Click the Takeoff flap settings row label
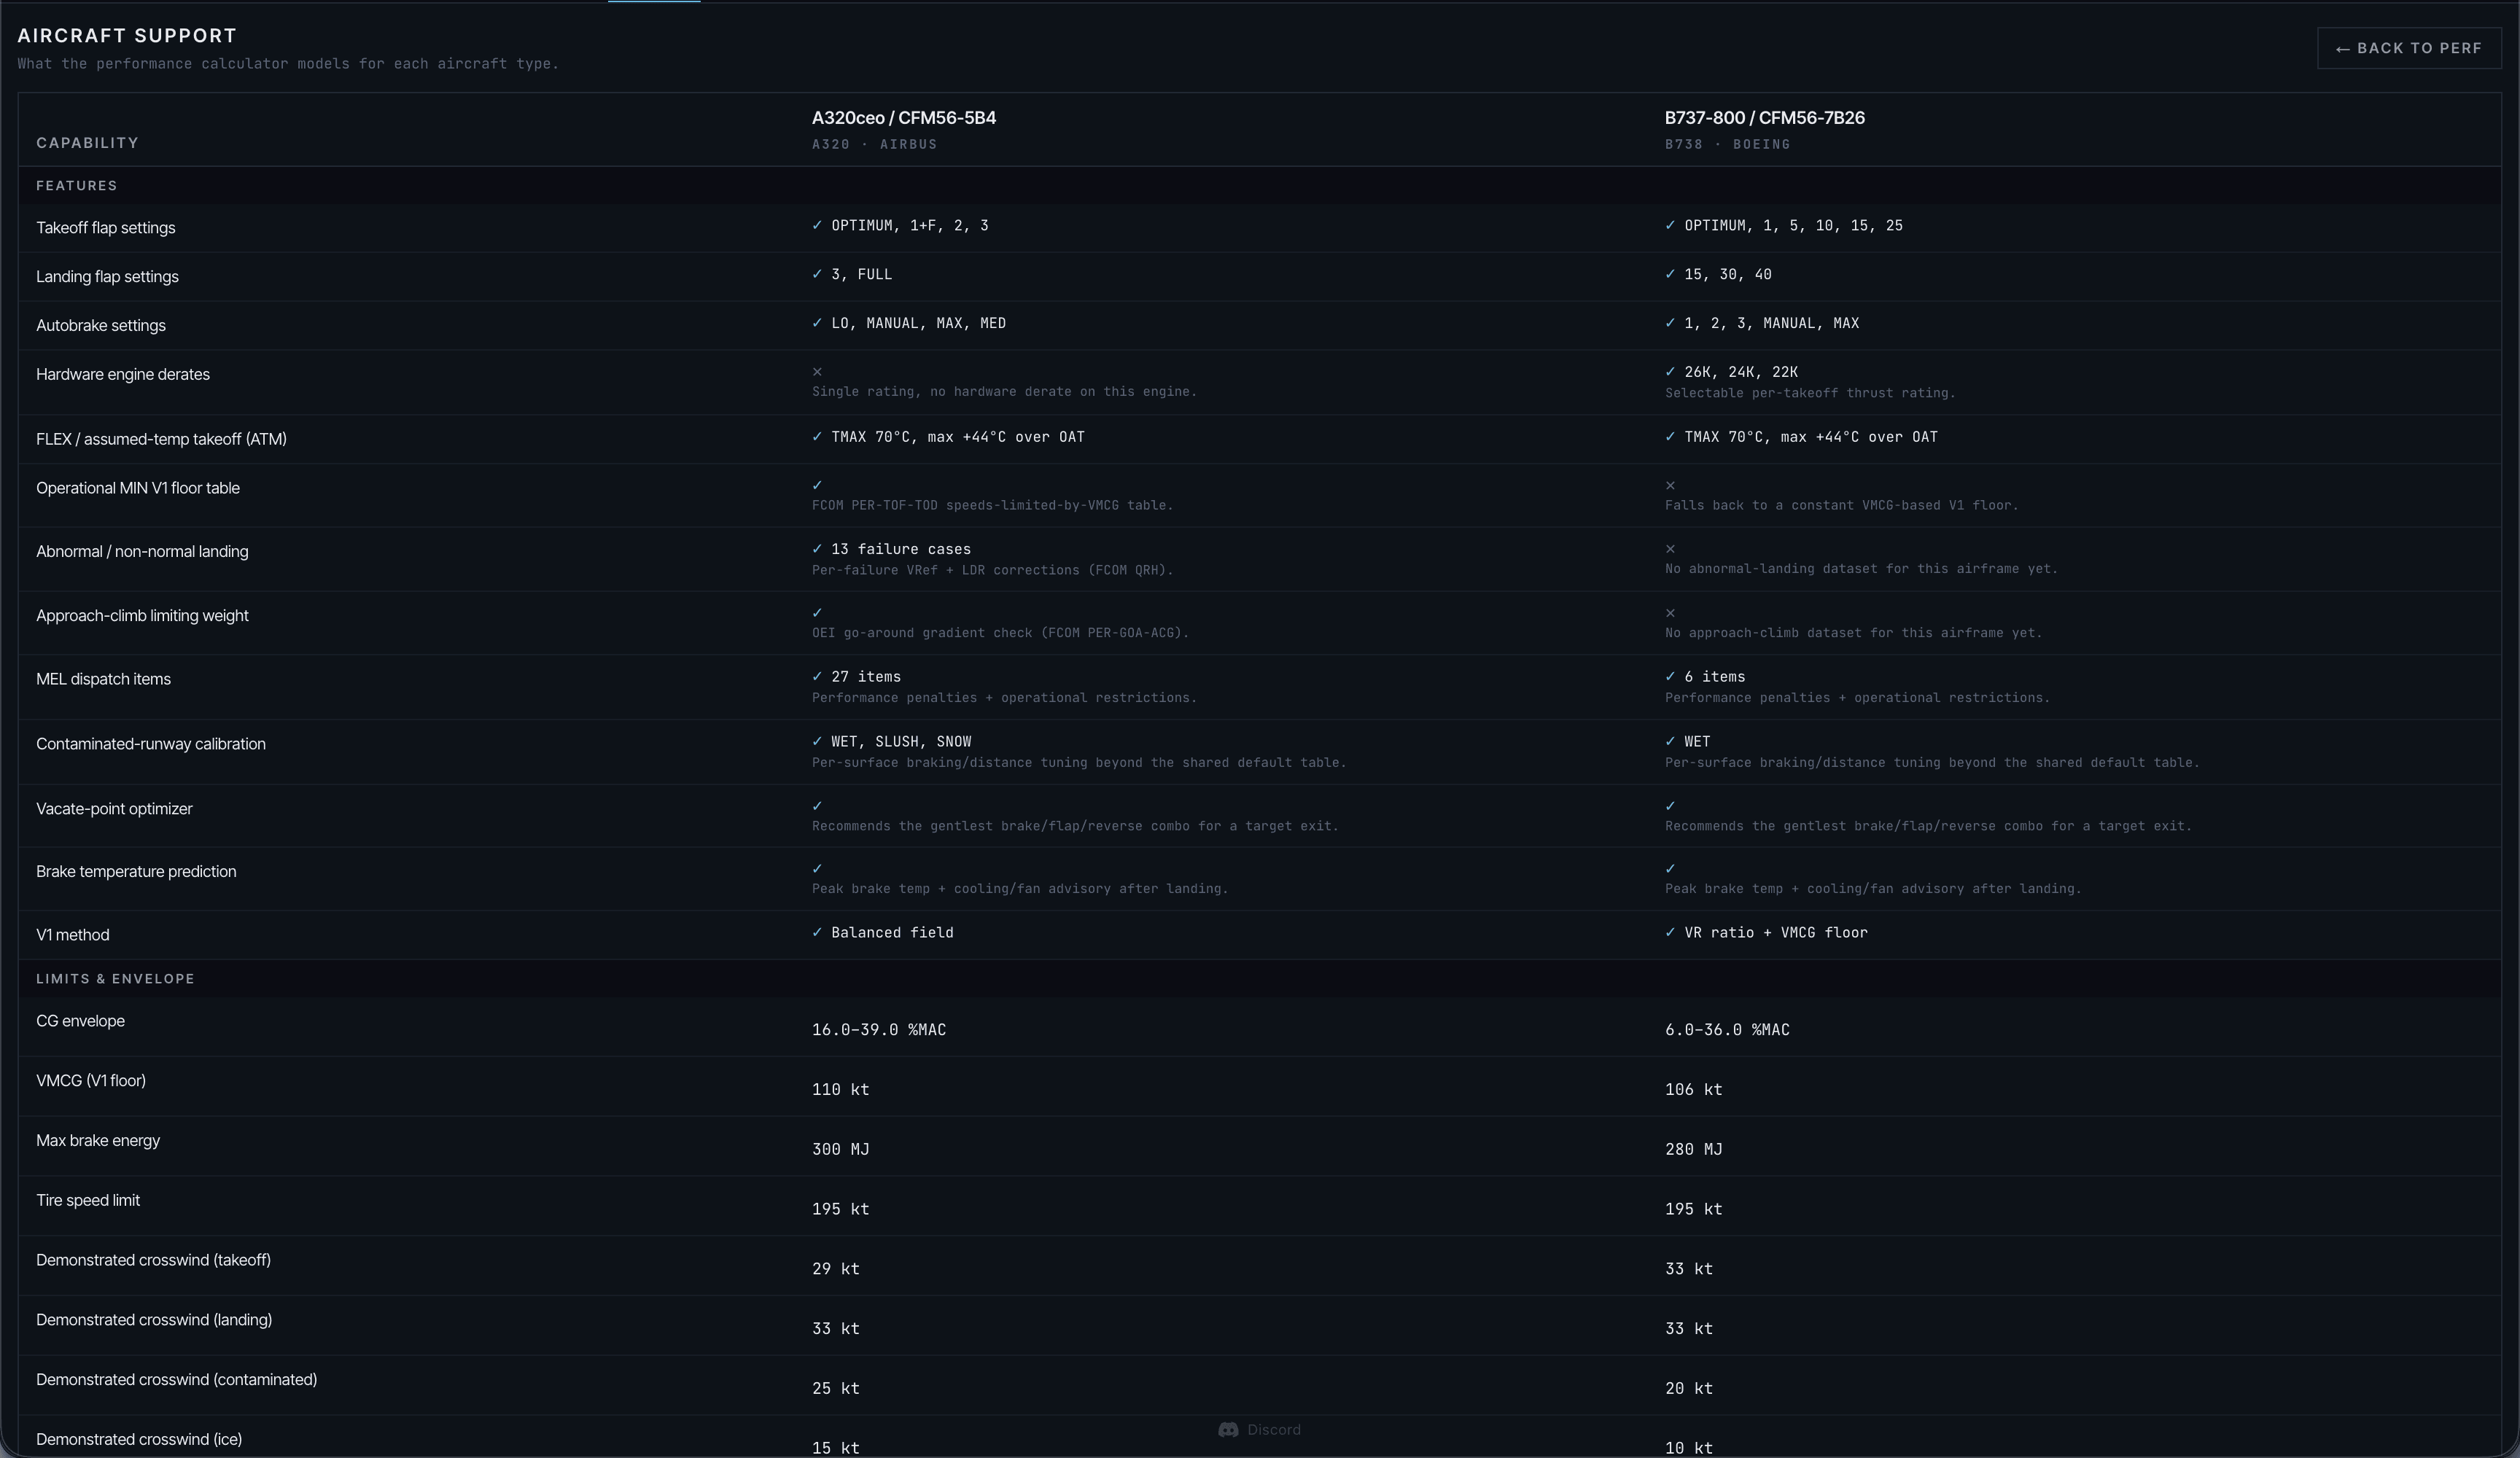Viewport: 2520px width, 1458px height. pyautogui.click(x=106, y=228)
